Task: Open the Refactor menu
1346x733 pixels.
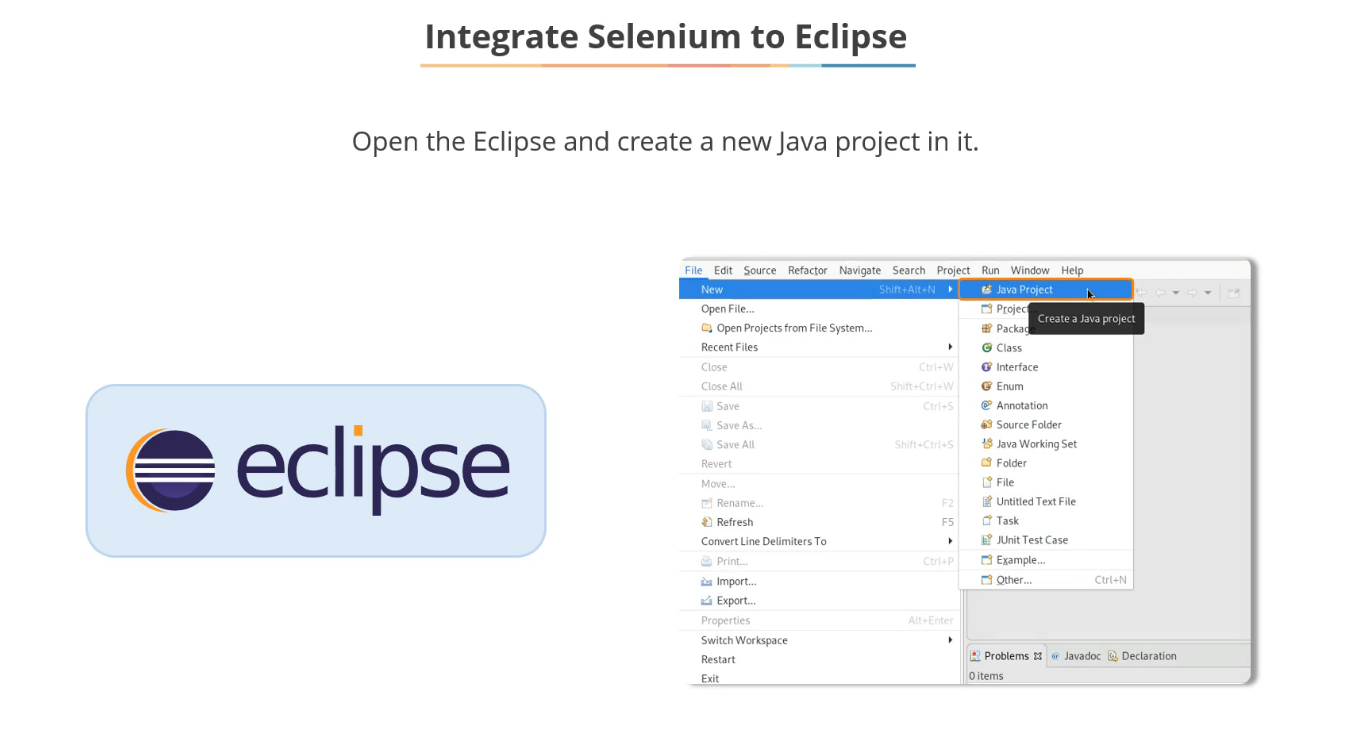Action: (x=807, y=270)
